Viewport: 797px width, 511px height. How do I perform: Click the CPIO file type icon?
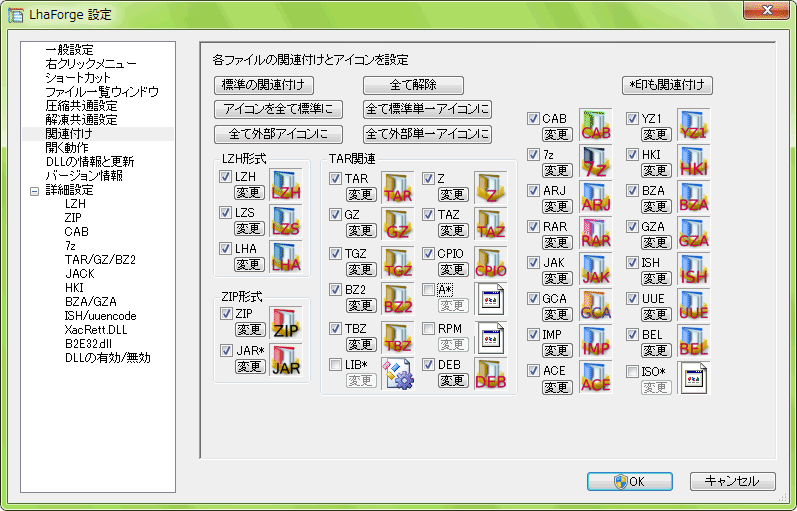point(491,262)
